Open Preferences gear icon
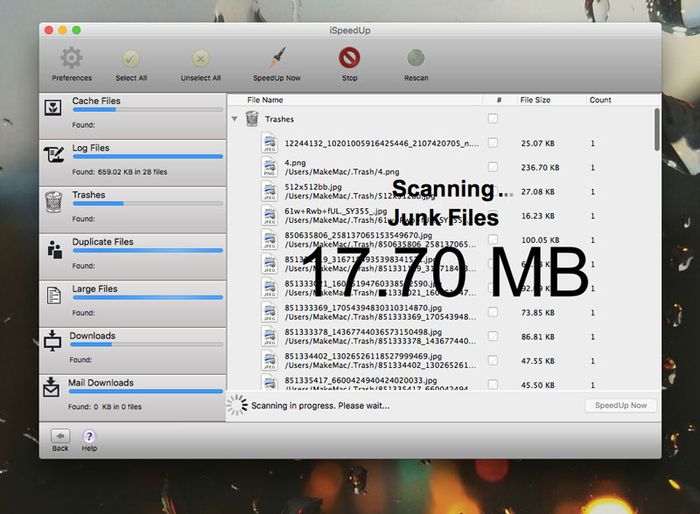 tap(71, 58)
